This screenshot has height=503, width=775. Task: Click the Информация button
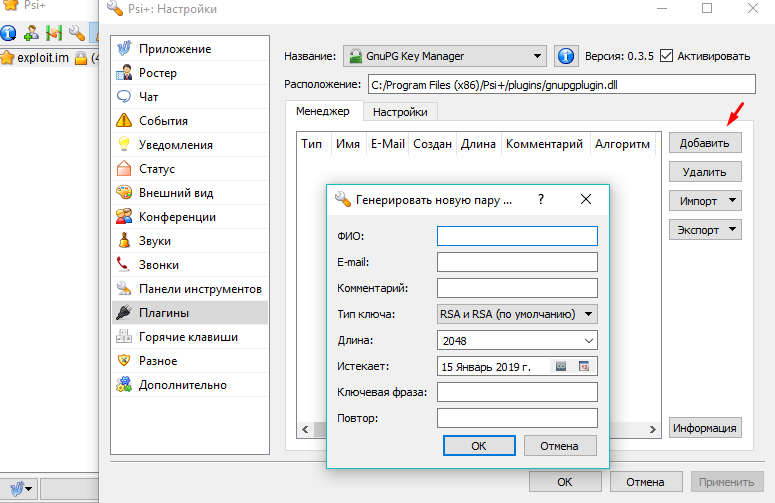tap(705, 428)
